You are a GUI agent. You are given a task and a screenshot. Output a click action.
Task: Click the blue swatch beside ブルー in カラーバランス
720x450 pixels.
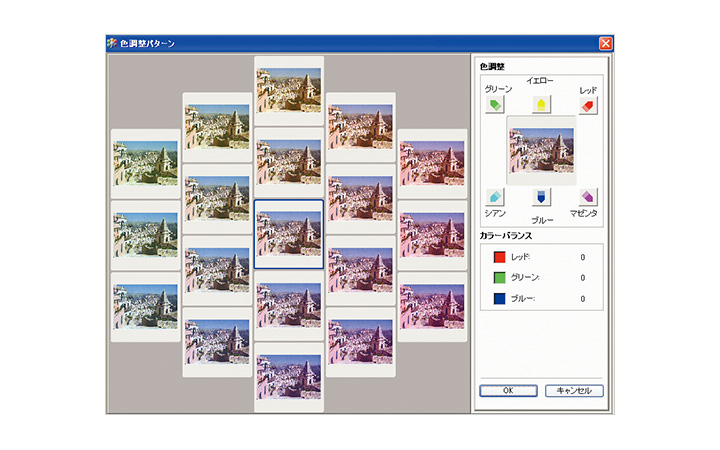tap(499, 298)
